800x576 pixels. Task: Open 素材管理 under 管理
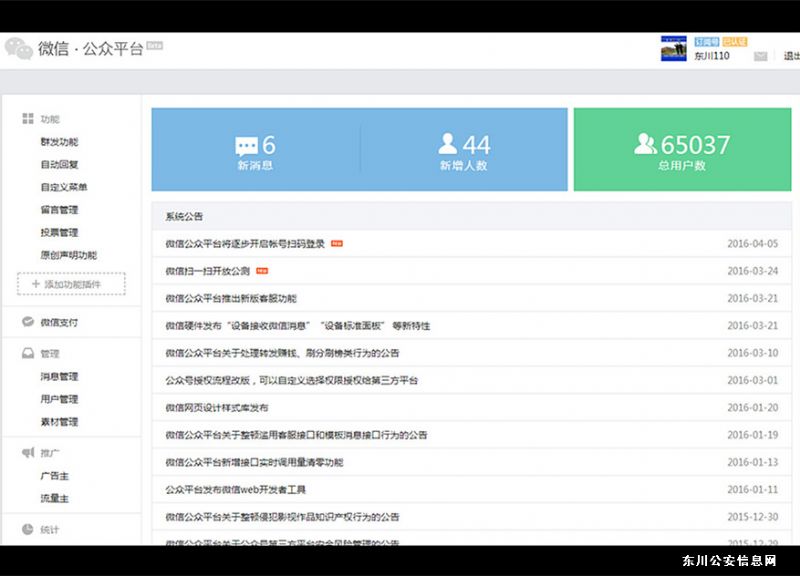coord(59,422)
